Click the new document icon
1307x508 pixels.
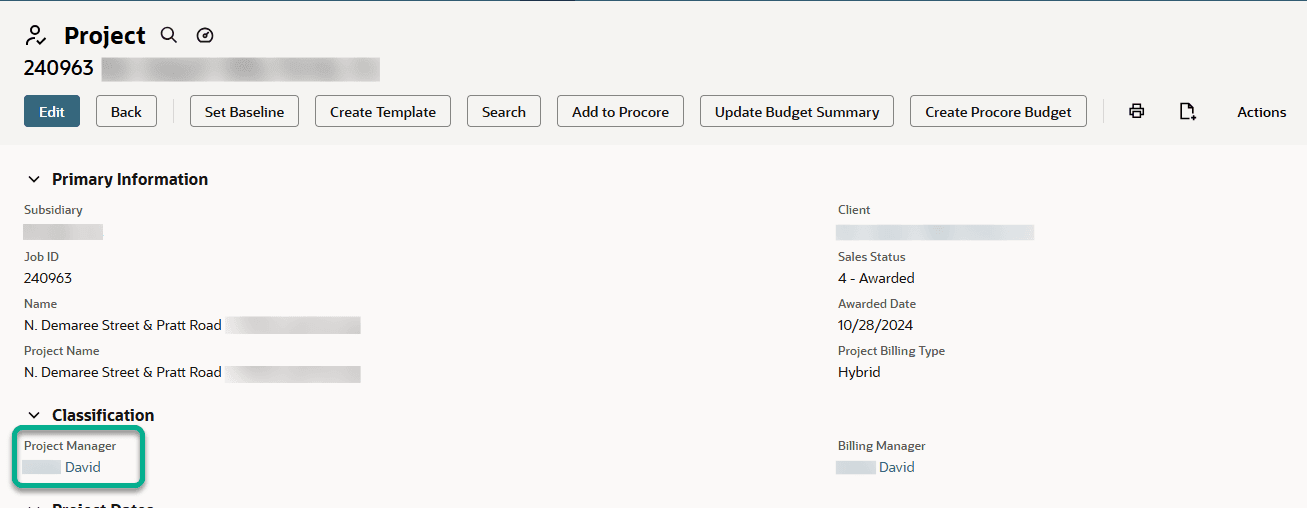coord(1187,111)
